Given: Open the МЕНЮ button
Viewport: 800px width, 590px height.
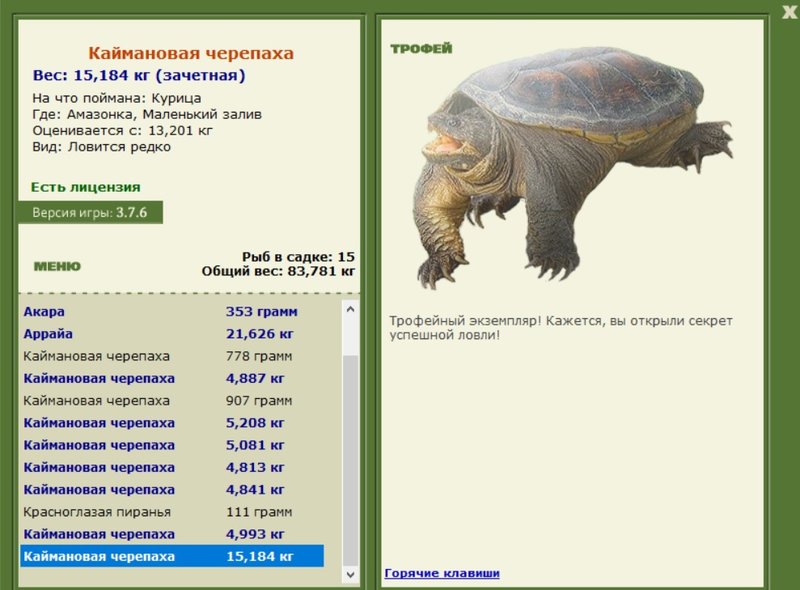Looking at the screenshot, I should pos(57,266).
